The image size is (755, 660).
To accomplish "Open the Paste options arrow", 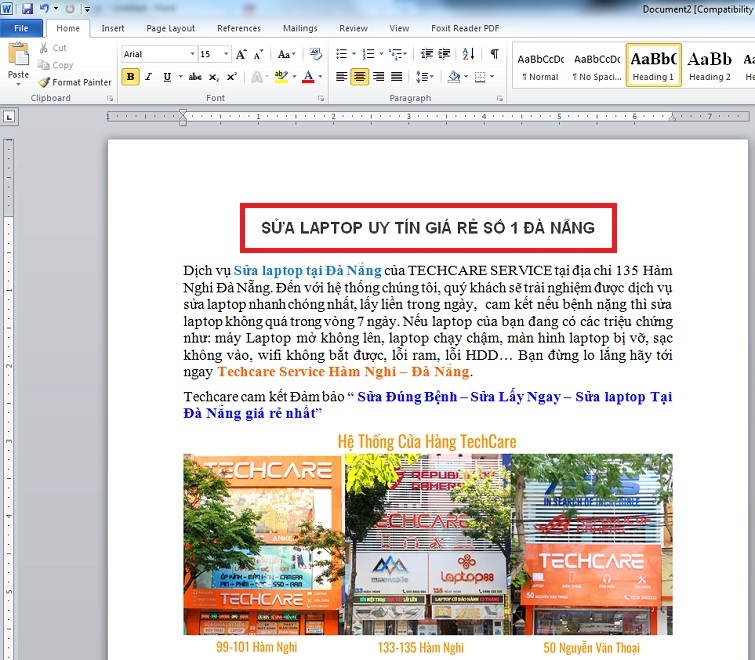I will point(18,84).
